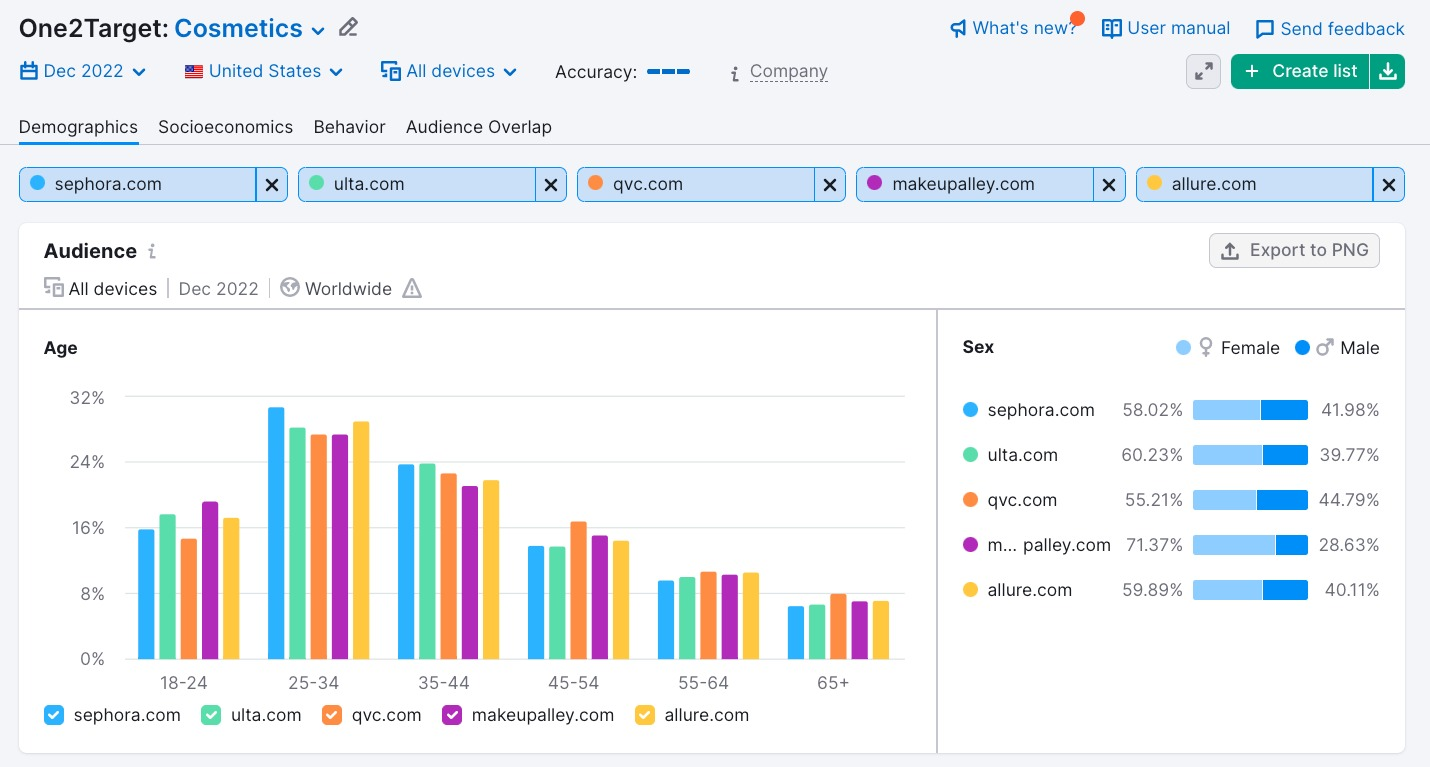Uncheck the qvc.com legend checkbox

point(332,715)
